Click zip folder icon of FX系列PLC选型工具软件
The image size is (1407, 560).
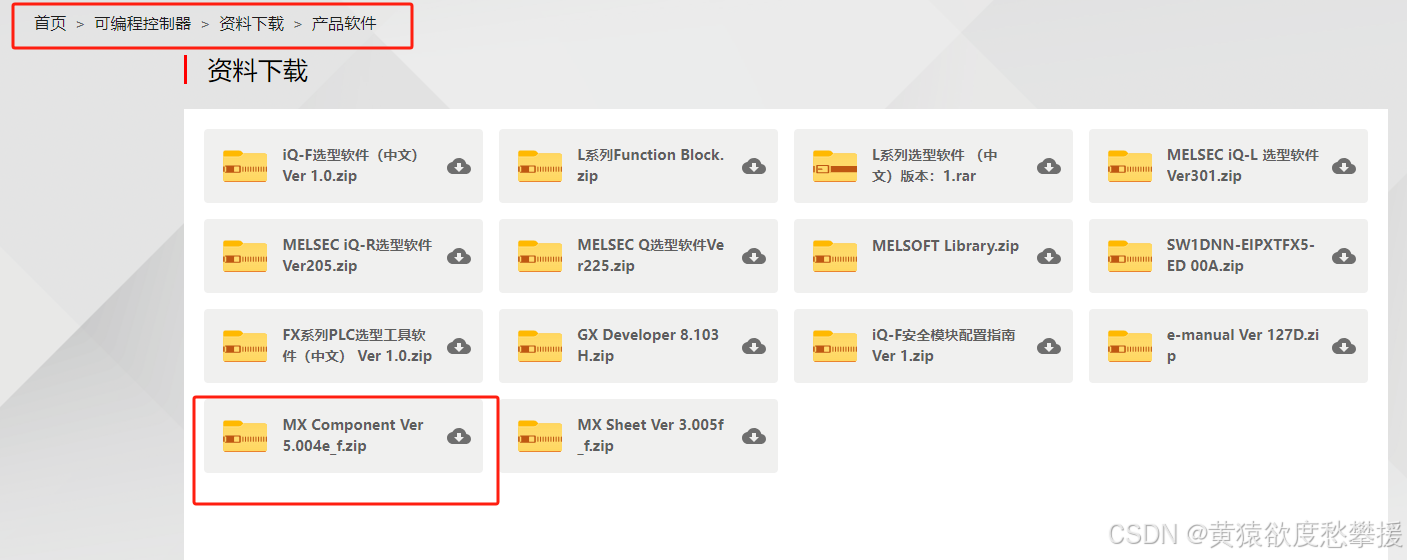[x=245, y=346]
